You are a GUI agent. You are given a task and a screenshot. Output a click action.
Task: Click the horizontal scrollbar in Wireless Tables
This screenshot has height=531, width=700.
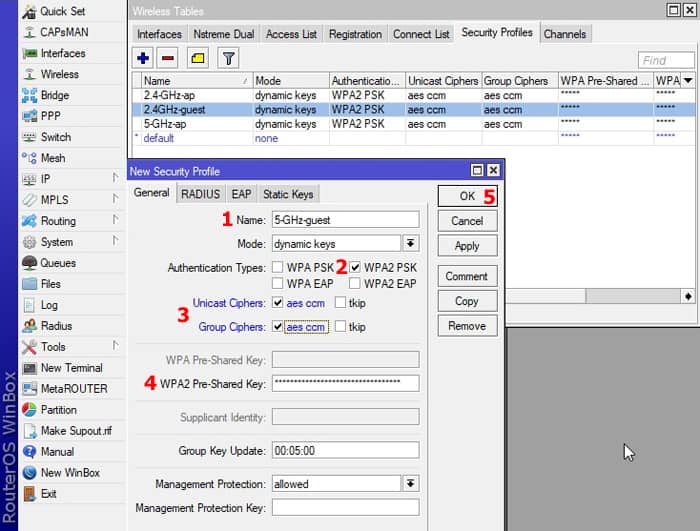pyautogui.click(x=633, y=296)
